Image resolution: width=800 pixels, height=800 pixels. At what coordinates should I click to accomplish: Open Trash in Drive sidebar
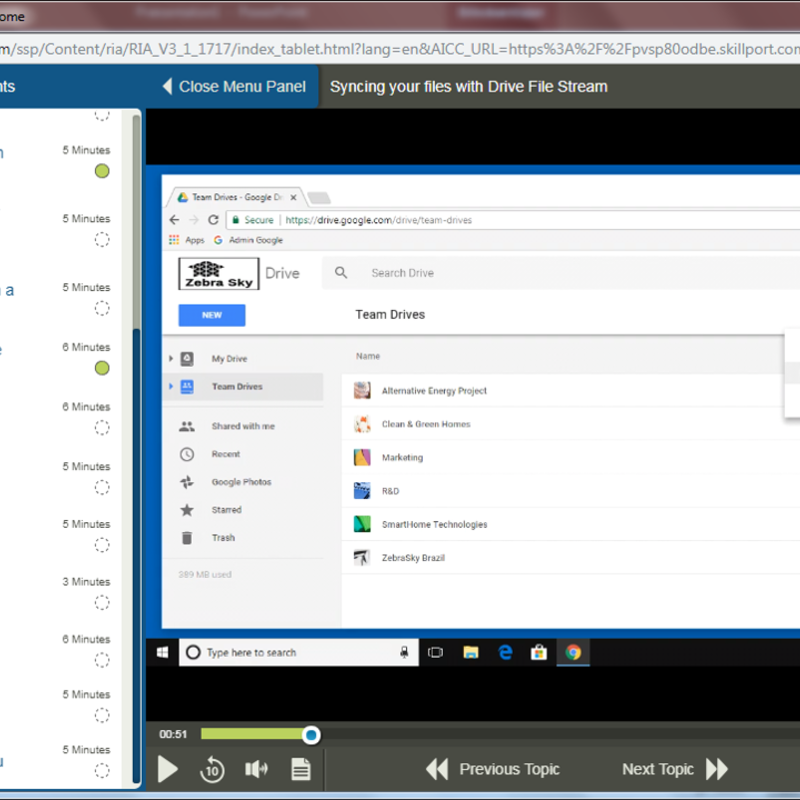223,537
